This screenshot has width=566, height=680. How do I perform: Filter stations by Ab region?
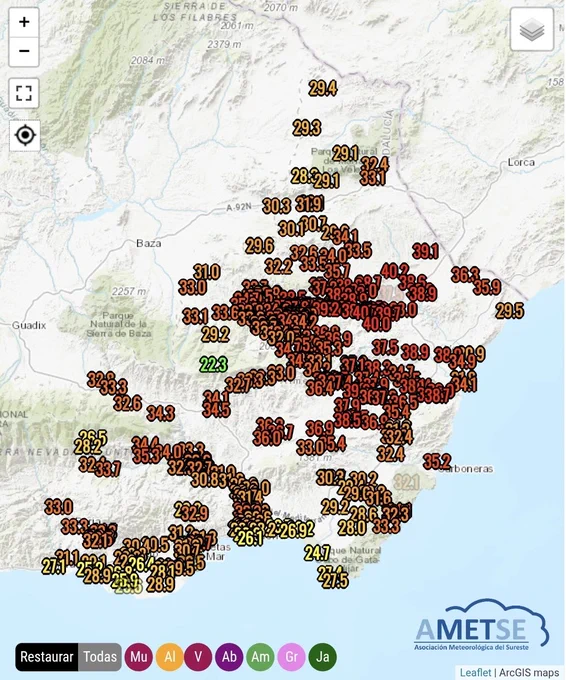tap(229, 657)
